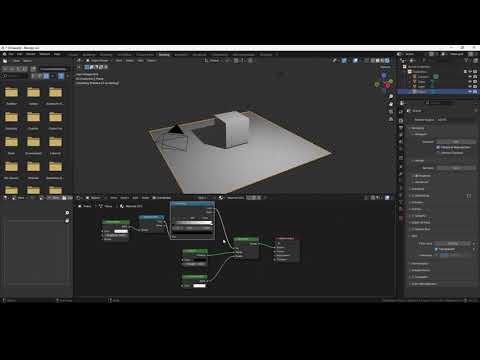
Task: Click Material breadcrumb in node editor
Action: coord(132,206)
